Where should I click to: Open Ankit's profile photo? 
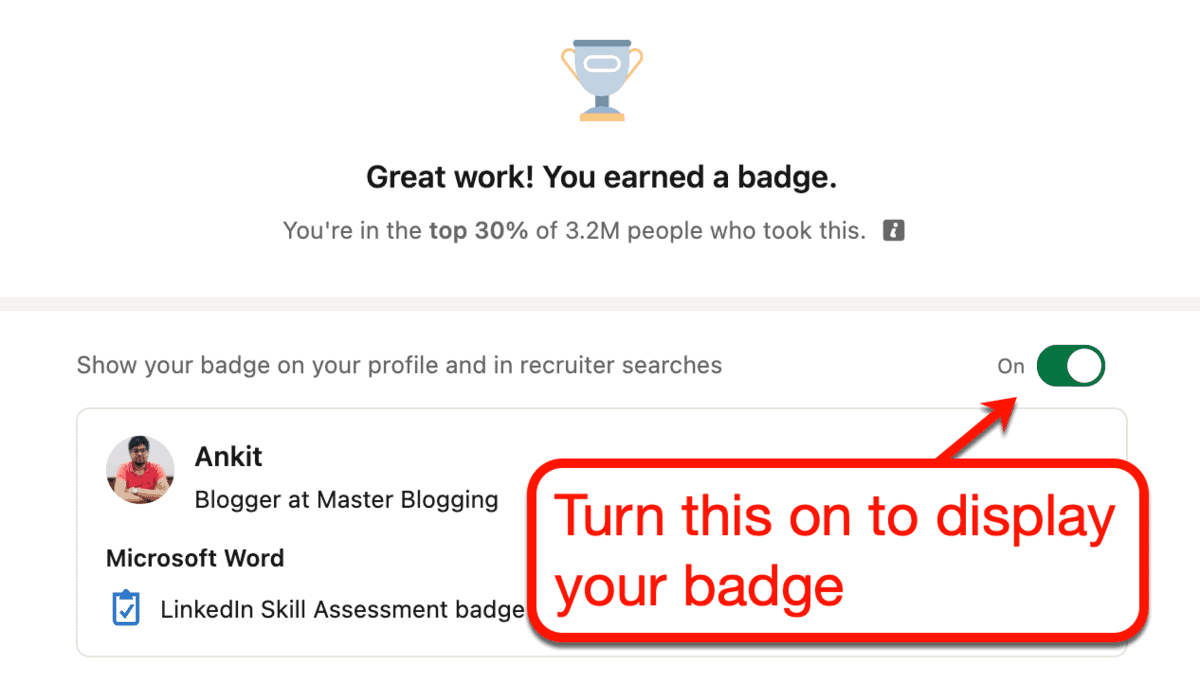pyautogui.click(x=141, y=469)
